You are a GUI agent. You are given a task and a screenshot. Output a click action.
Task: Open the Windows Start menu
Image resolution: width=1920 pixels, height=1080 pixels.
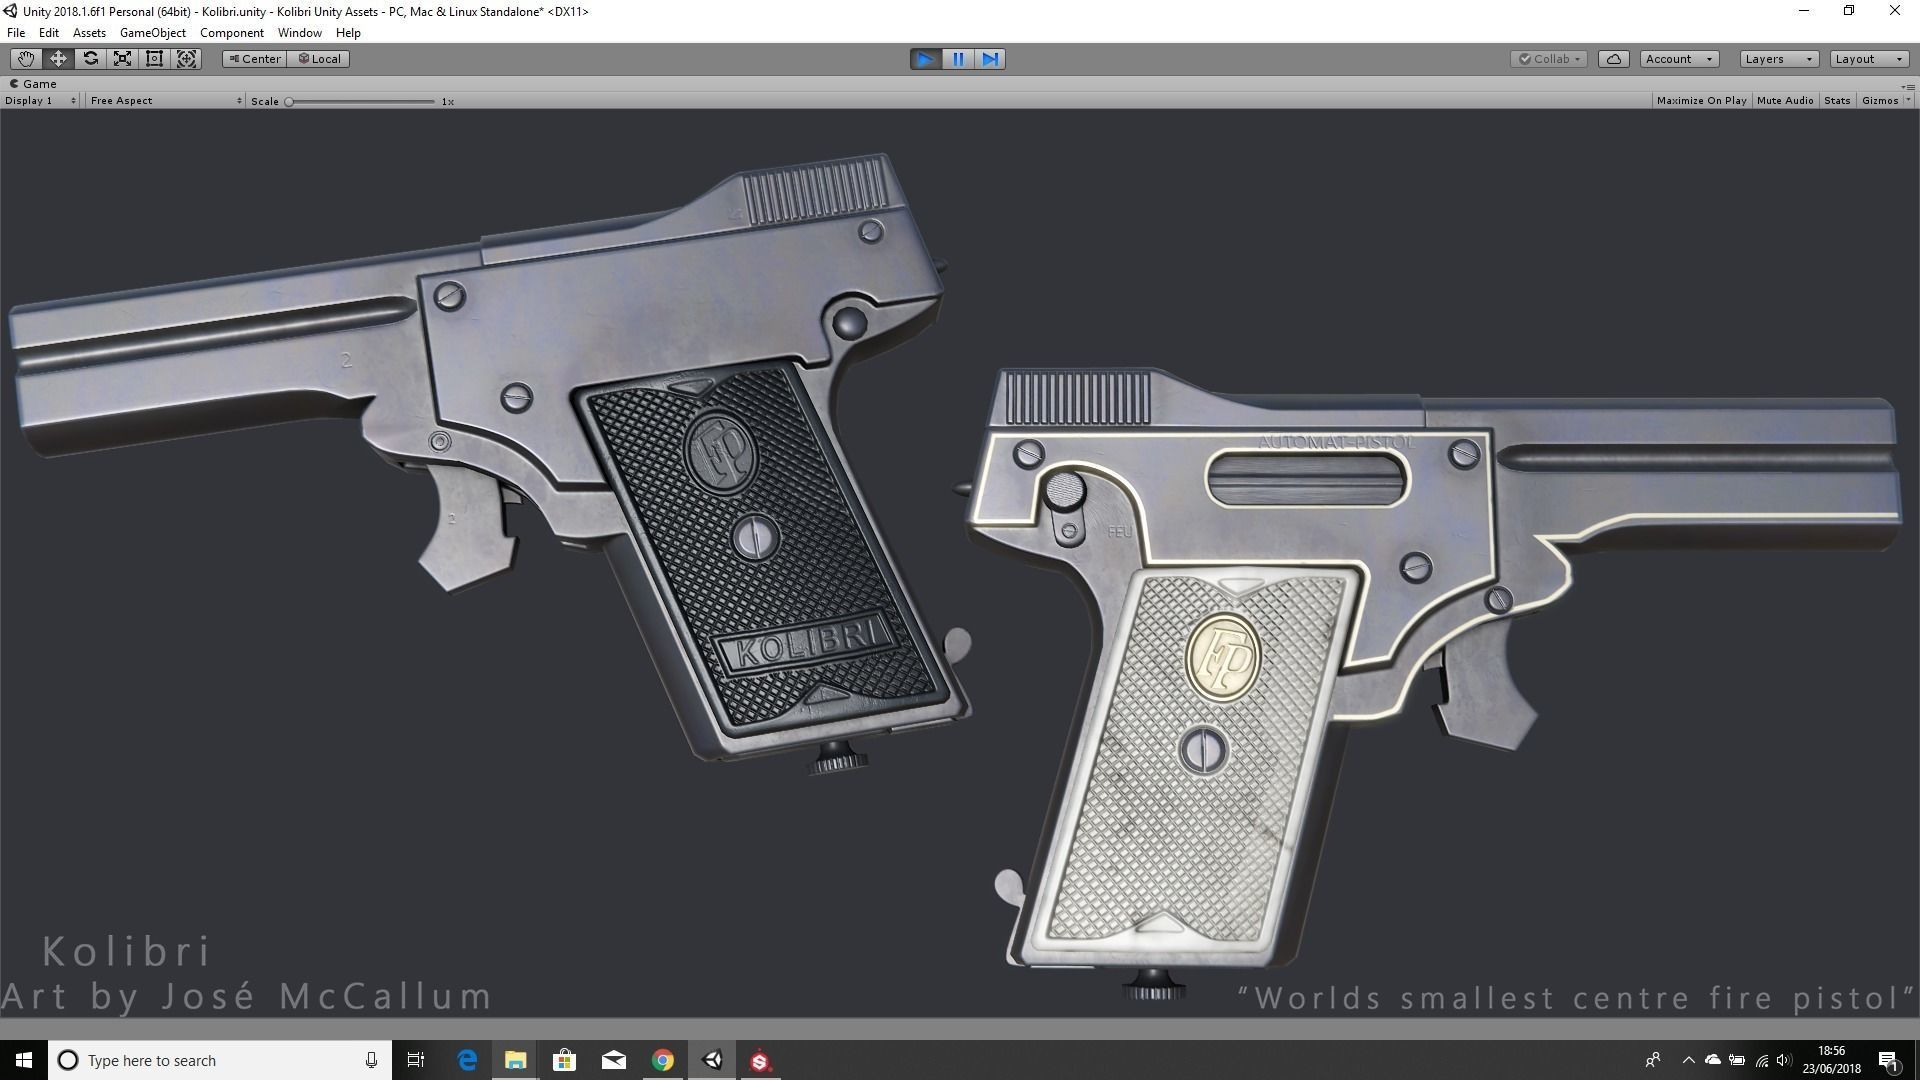point(24,1060)
